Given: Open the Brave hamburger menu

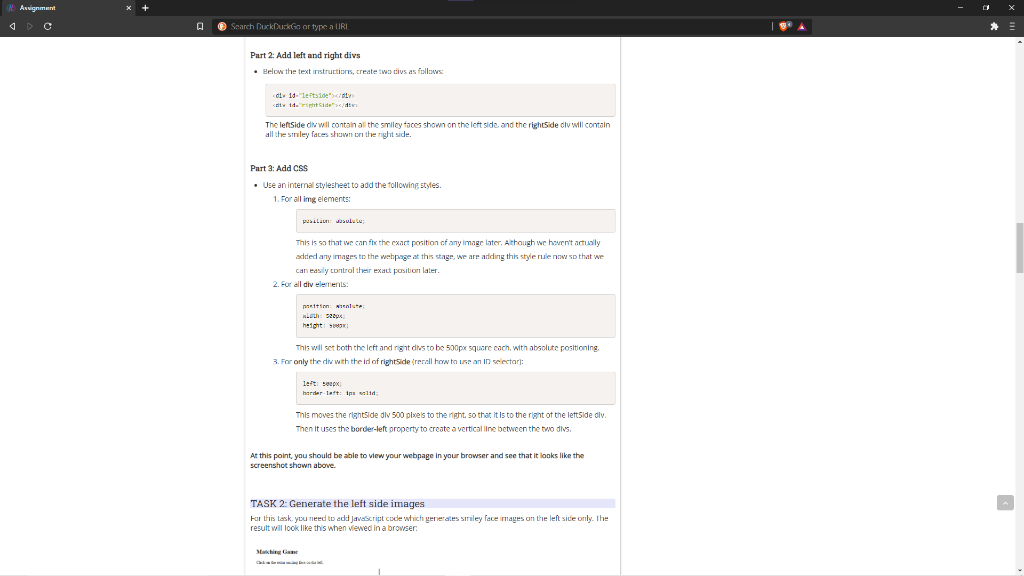Looking at the screenshot, I should pos(1013,27).
